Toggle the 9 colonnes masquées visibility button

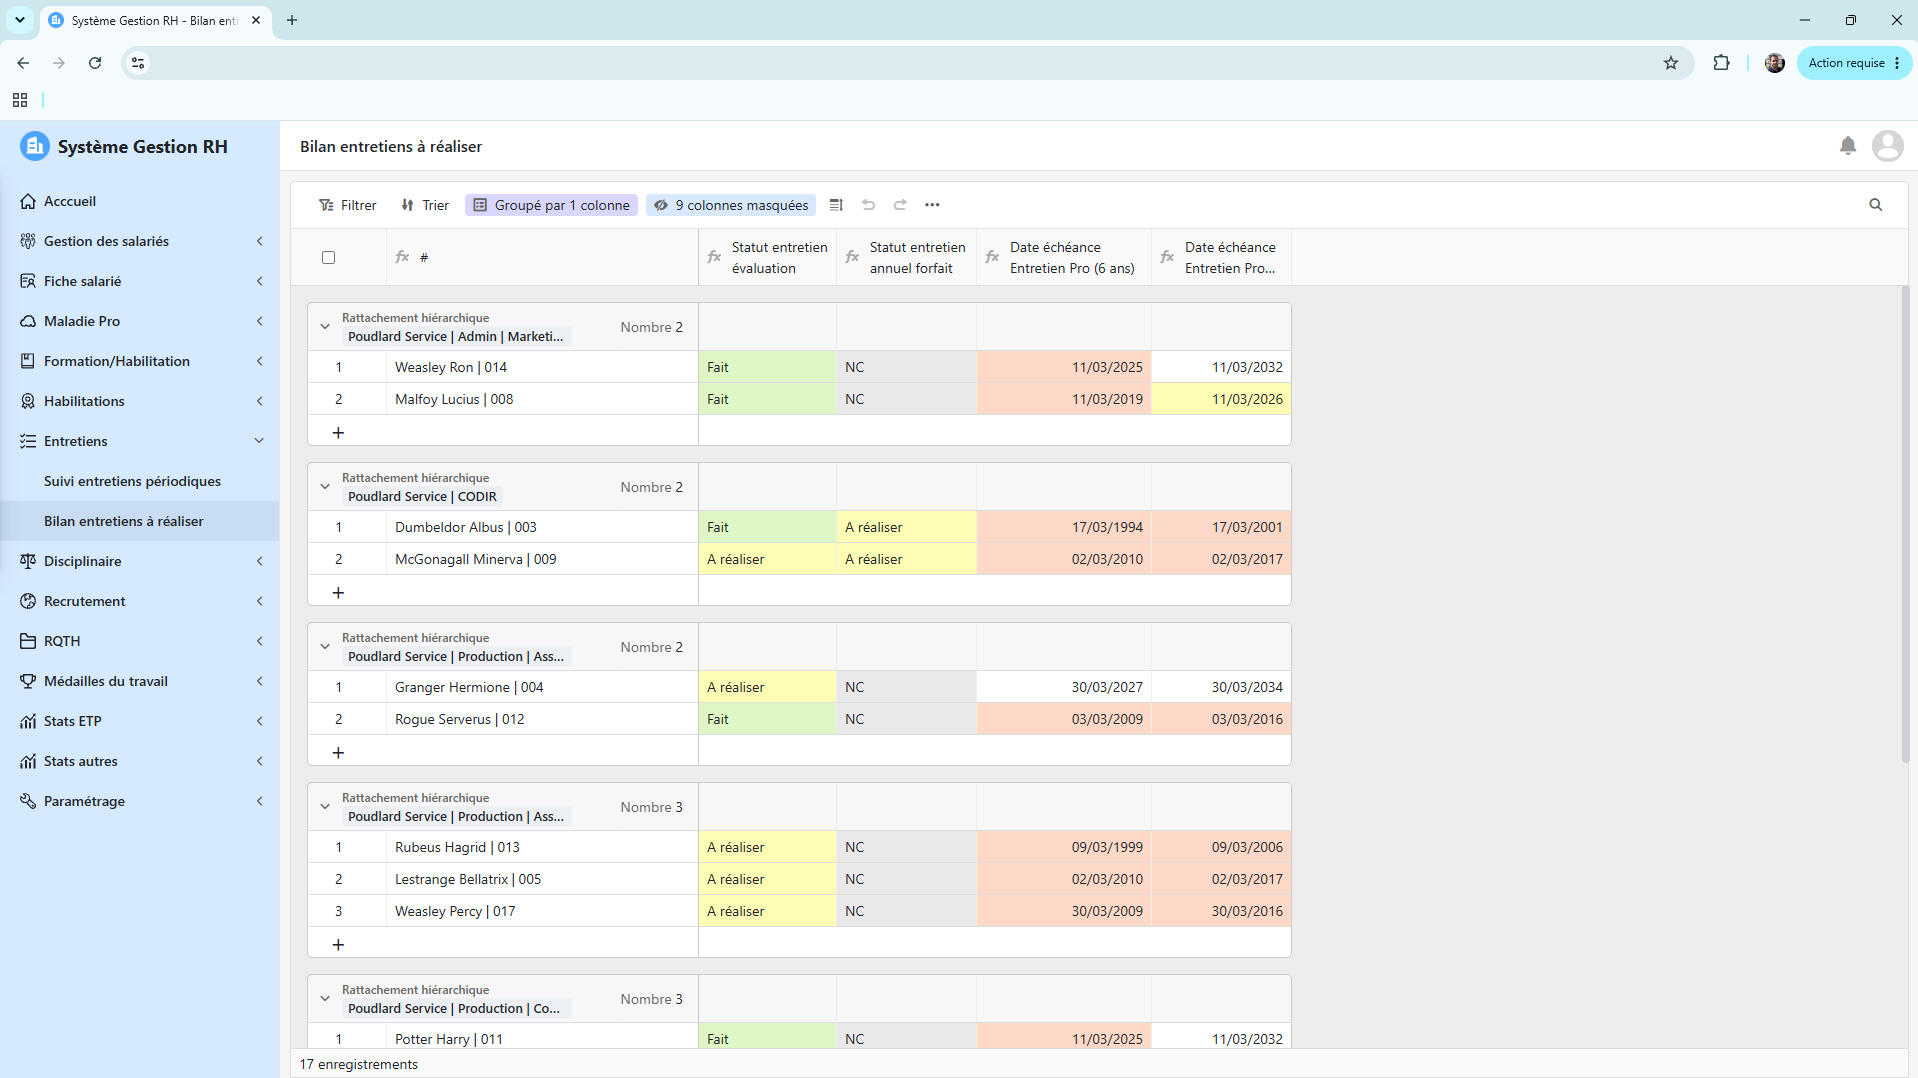click(x=731, y=205)
